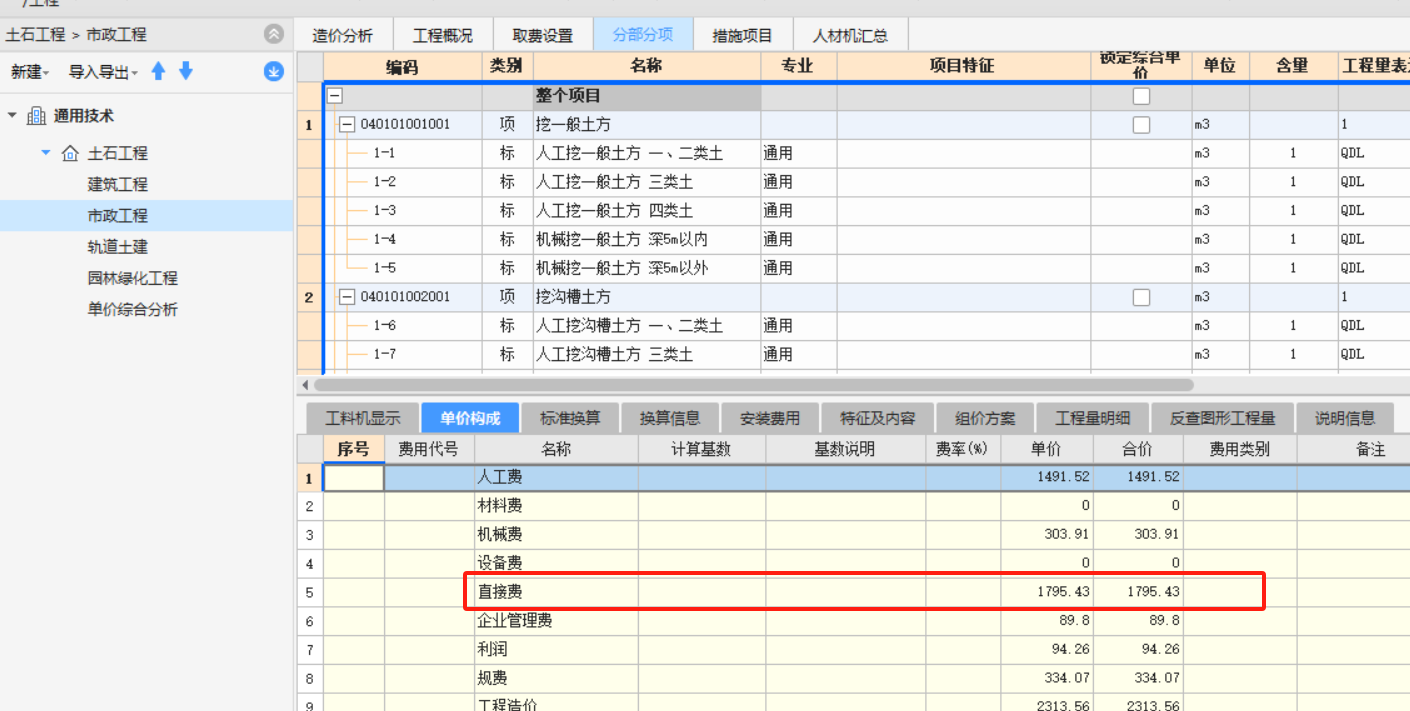Tick the lock price checkbox for 挖沟槽土方
Screen dimensions: 1410x711
[1141, 297]
